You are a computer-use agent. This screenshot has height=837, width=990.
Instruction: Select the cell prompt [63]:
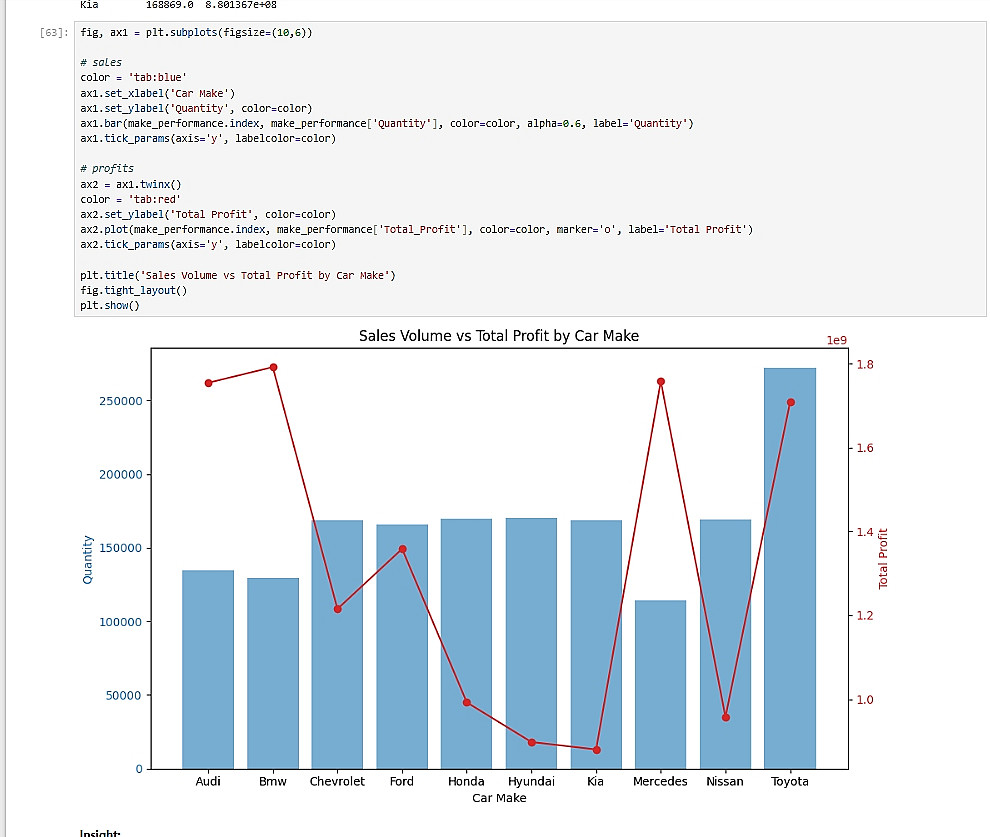click(54, 32)
